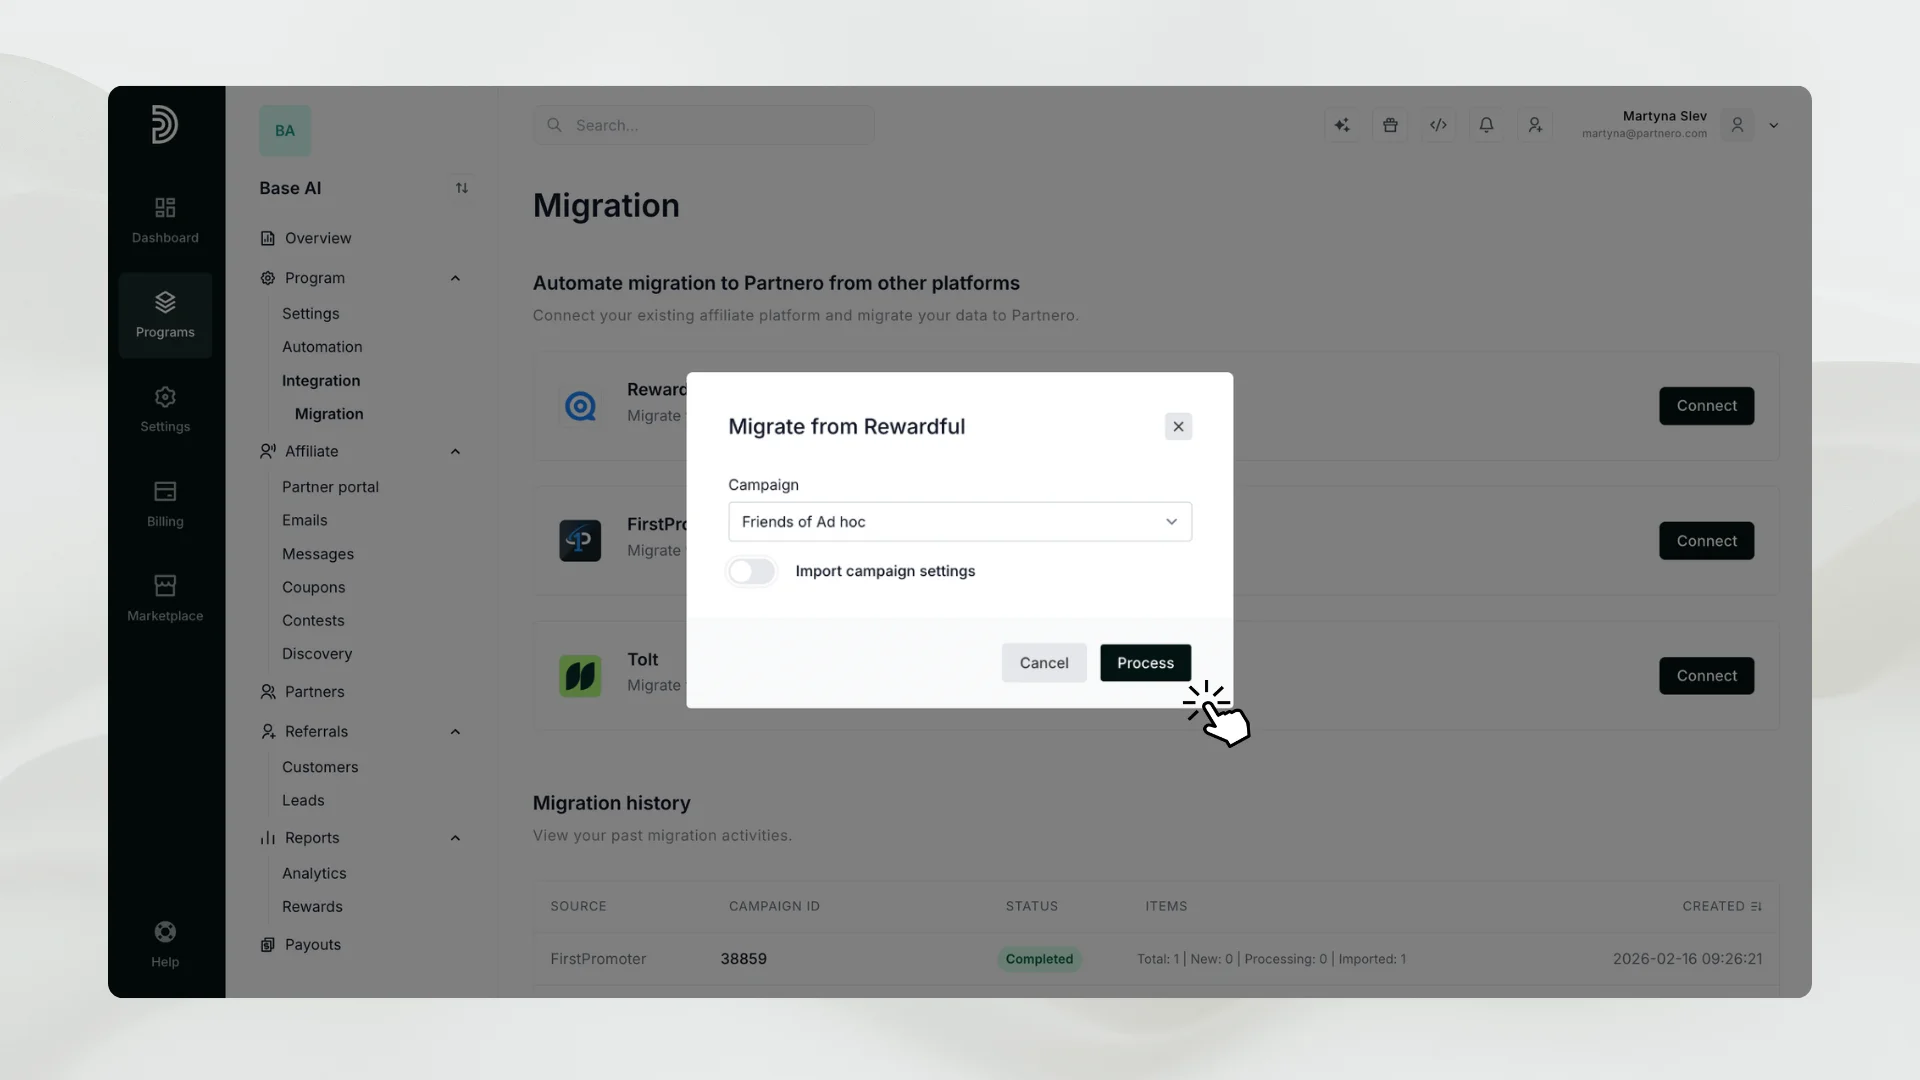Collapse the Reports section chevron
Screen dimensions: 1920x1080
tap(455, 838)
